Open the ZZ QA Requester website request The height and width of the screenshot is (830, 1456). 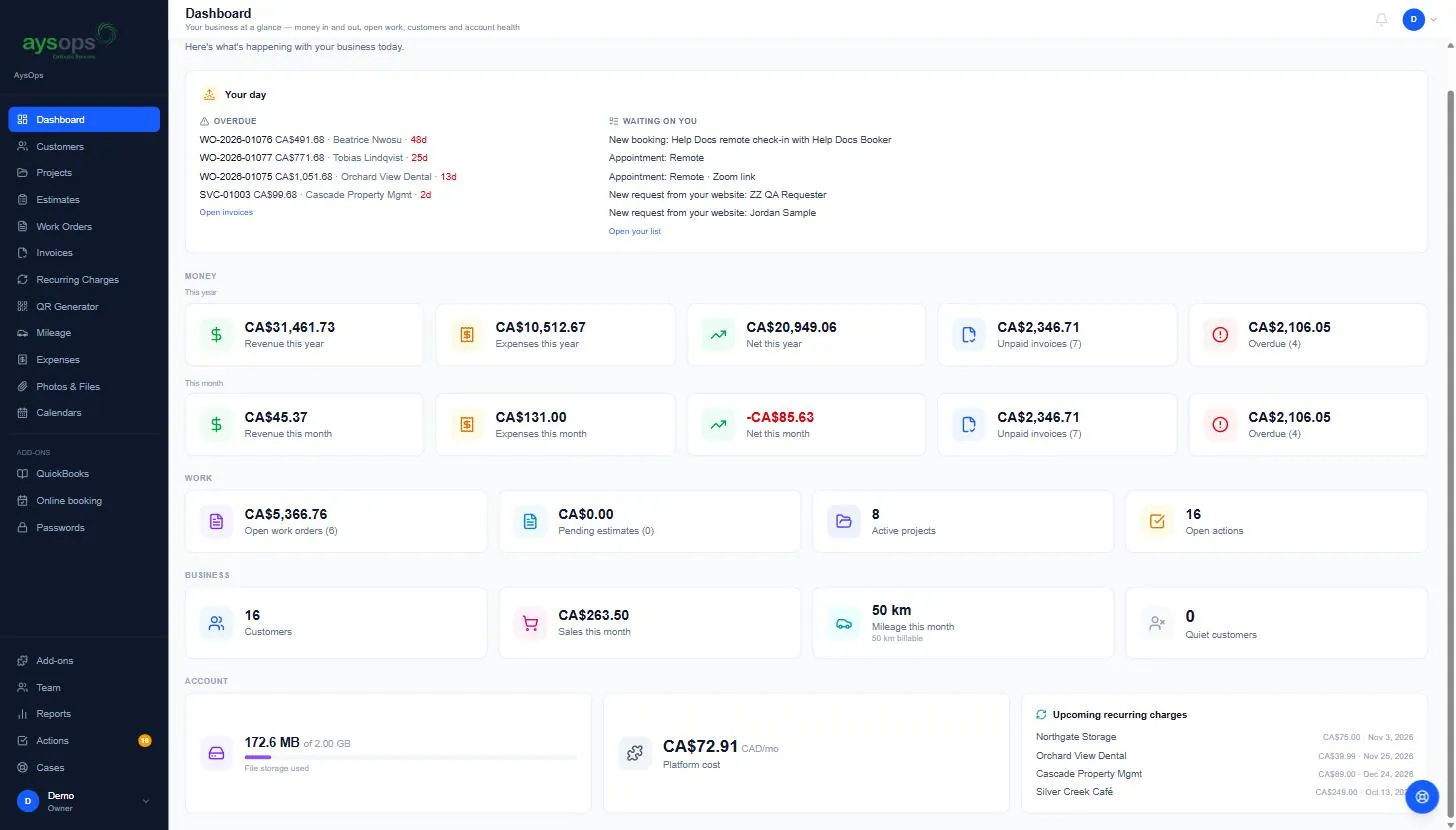[x=718, y=195]
